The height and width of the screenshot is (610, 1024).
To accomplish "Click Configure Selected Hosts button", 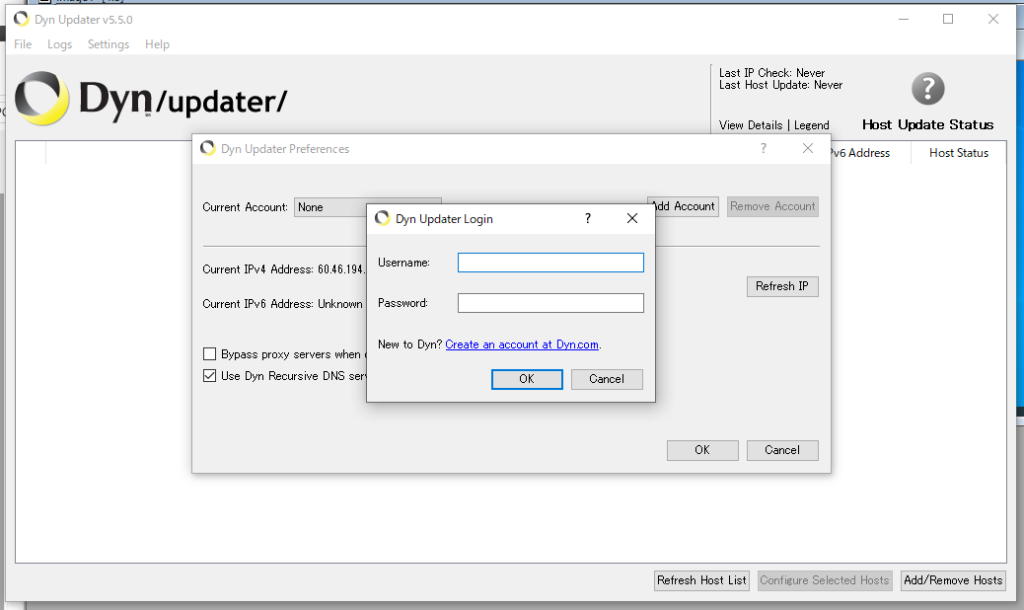I will 825,580.
